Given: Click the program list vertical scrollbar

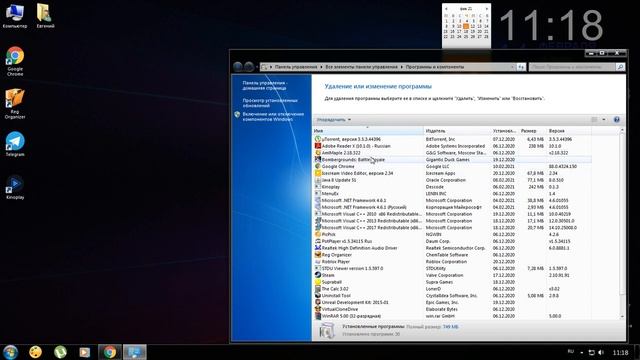Looking at the screenshot, I should 622,223.
